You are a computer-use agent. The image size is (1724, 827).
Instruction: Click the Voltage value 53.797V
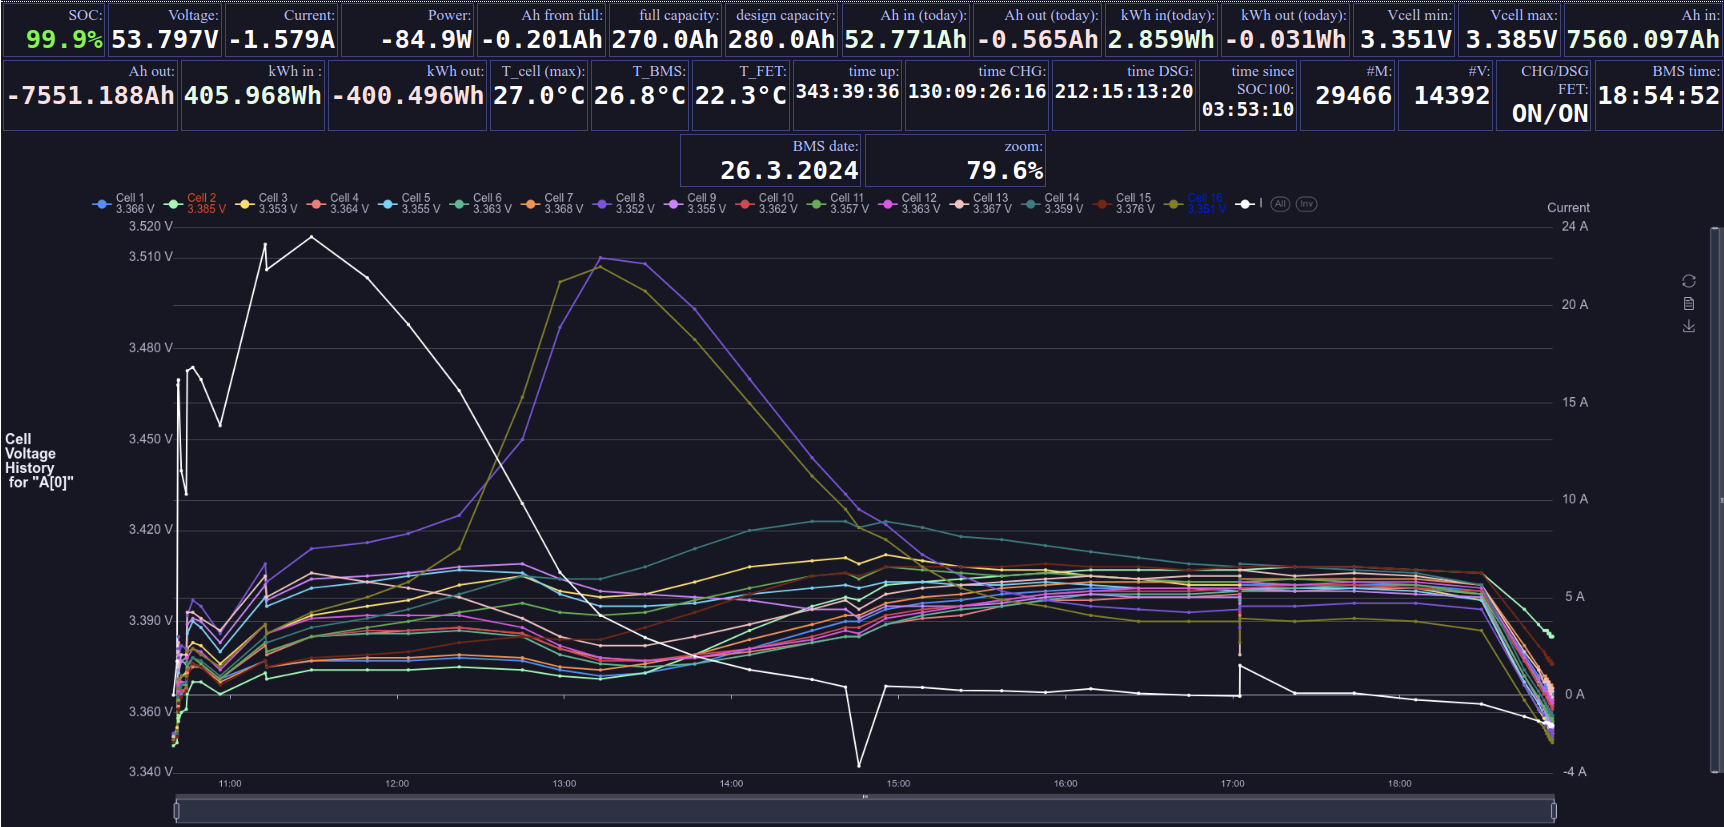[x=165, y=39]
